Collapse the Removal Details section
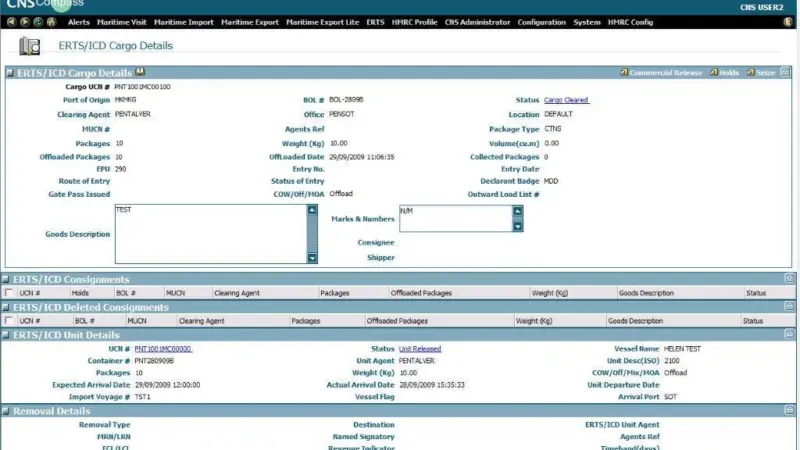800x450 pixels. [6, 411]
